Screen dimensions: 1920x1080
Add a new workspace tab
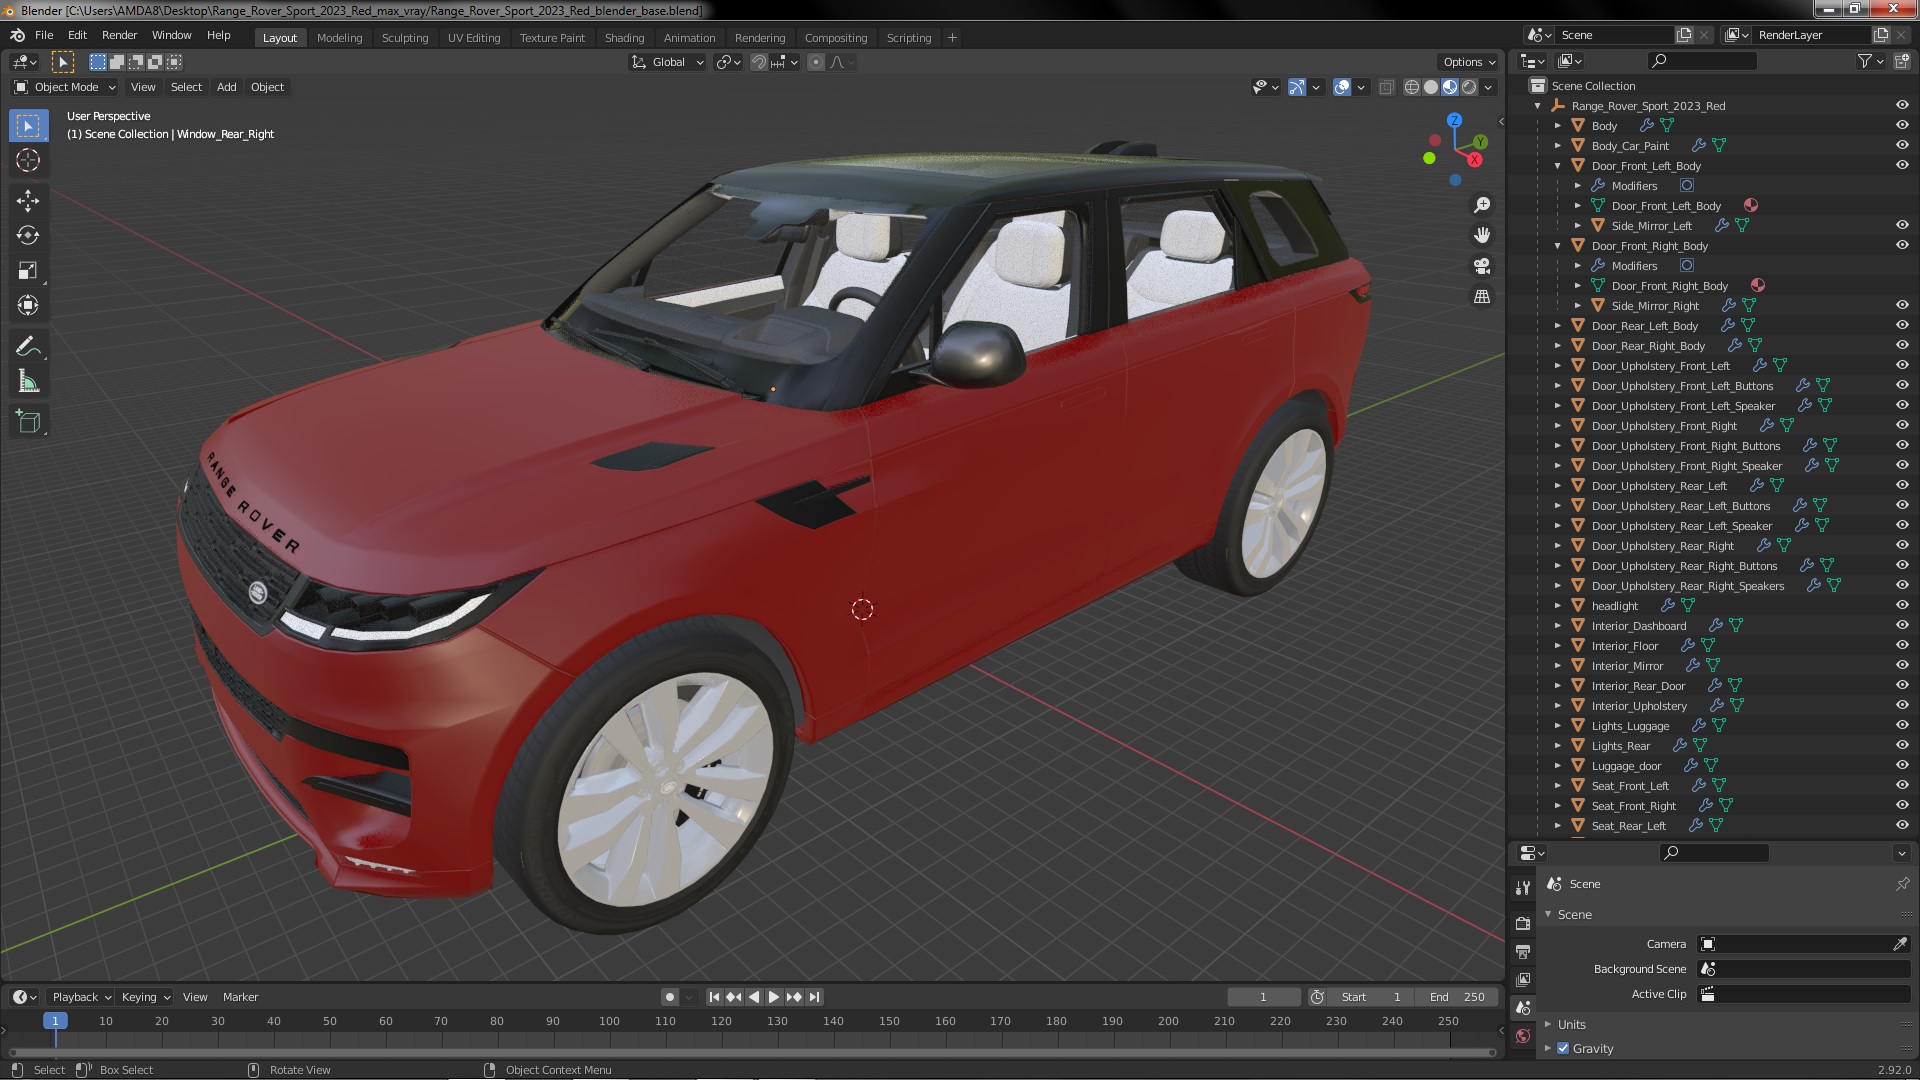click(952, 38)
